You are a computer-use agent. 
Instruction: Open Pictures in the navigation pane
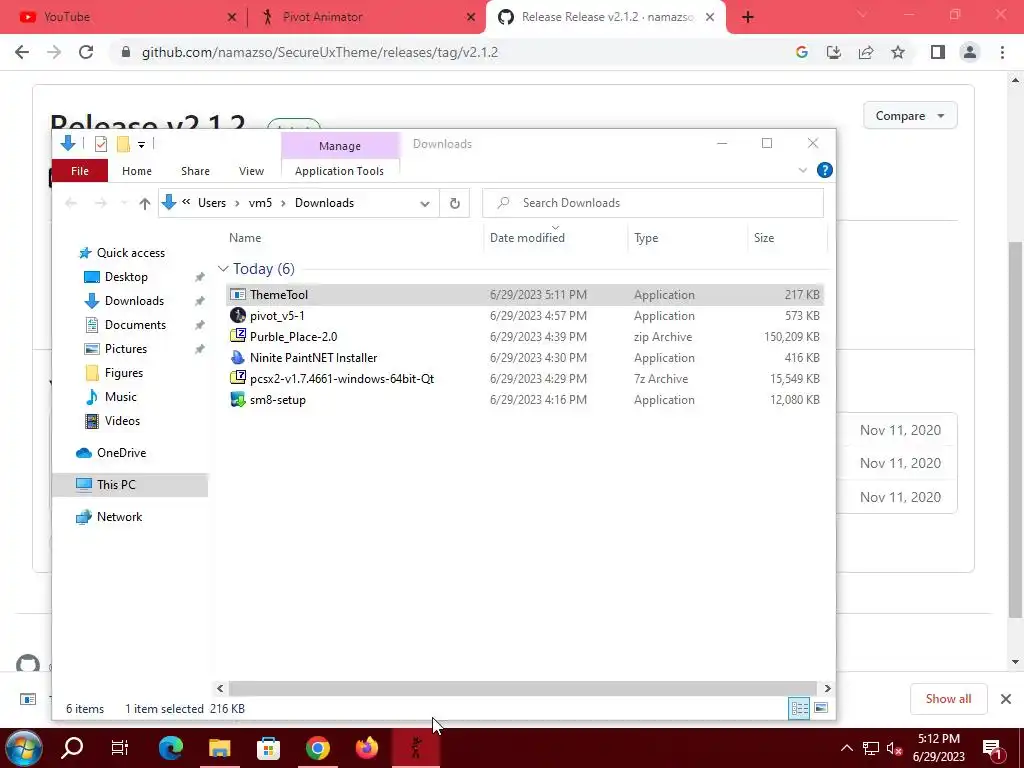click(125, 349)
